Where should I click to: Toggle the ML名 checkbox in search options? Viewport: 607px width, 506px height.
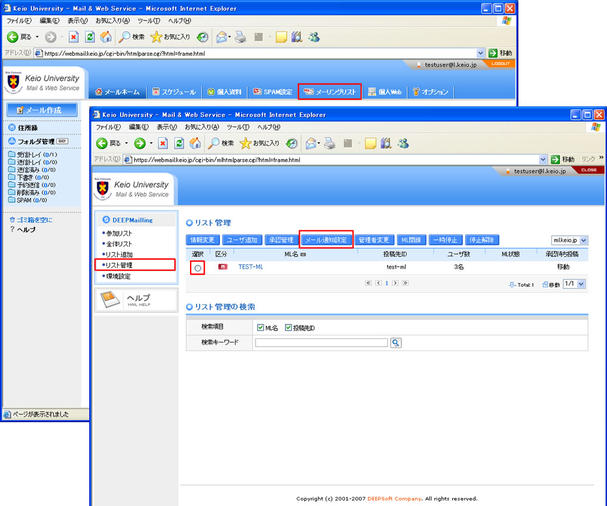(x=261, y=327)
